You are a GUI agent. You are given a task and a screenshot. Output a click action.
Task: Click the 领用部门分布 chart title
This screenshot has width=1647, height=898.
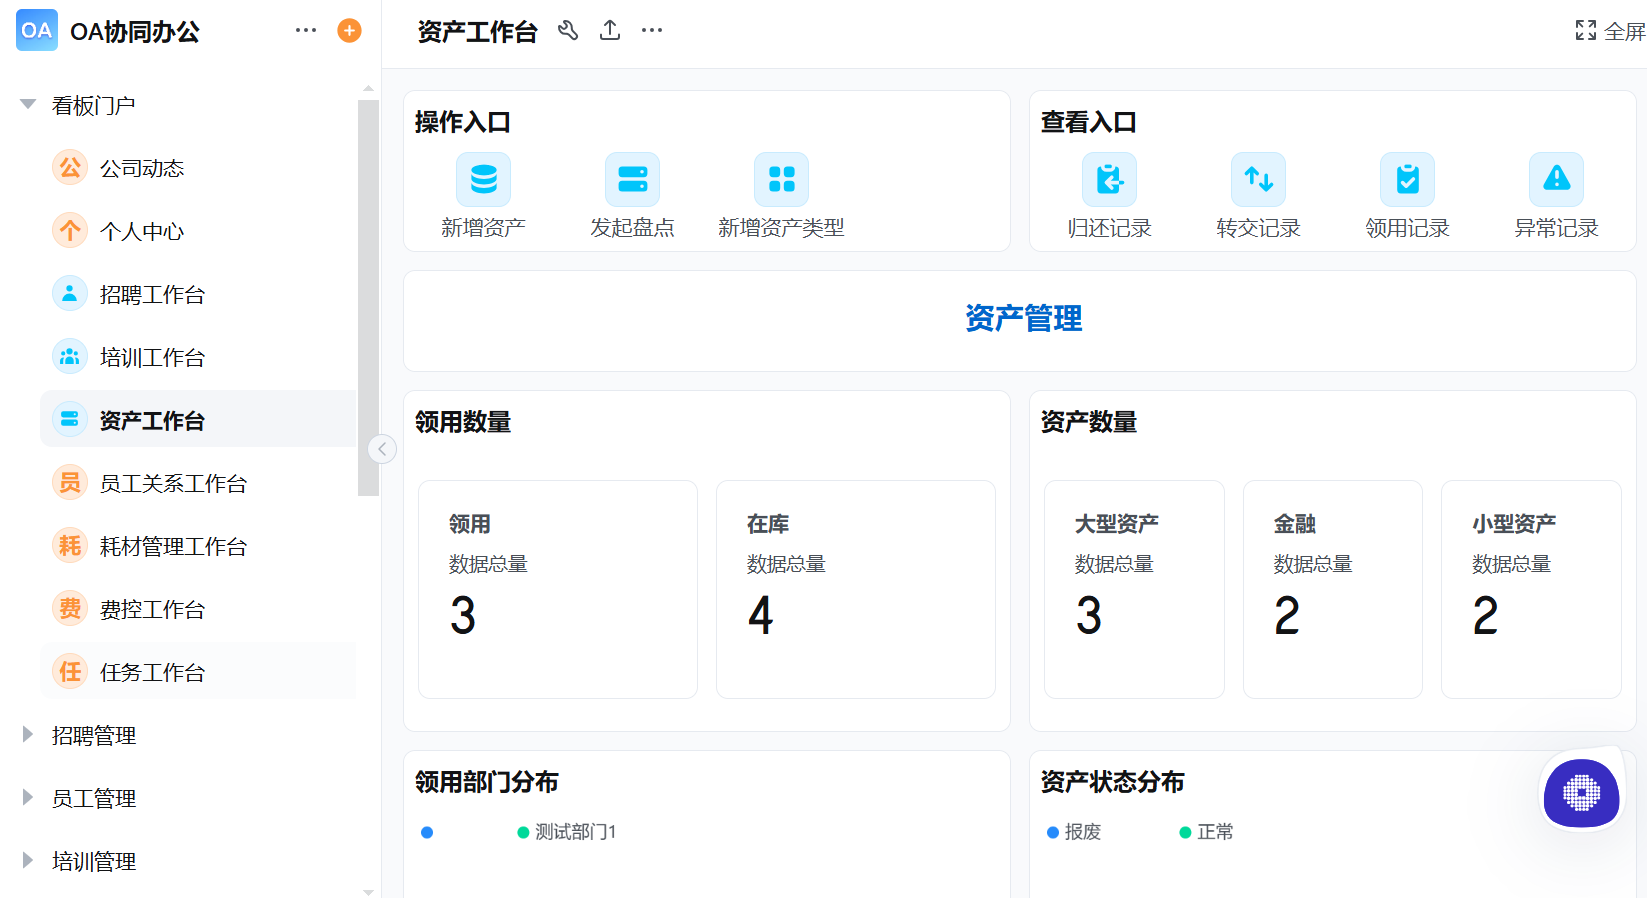click(x=487, y=782)
